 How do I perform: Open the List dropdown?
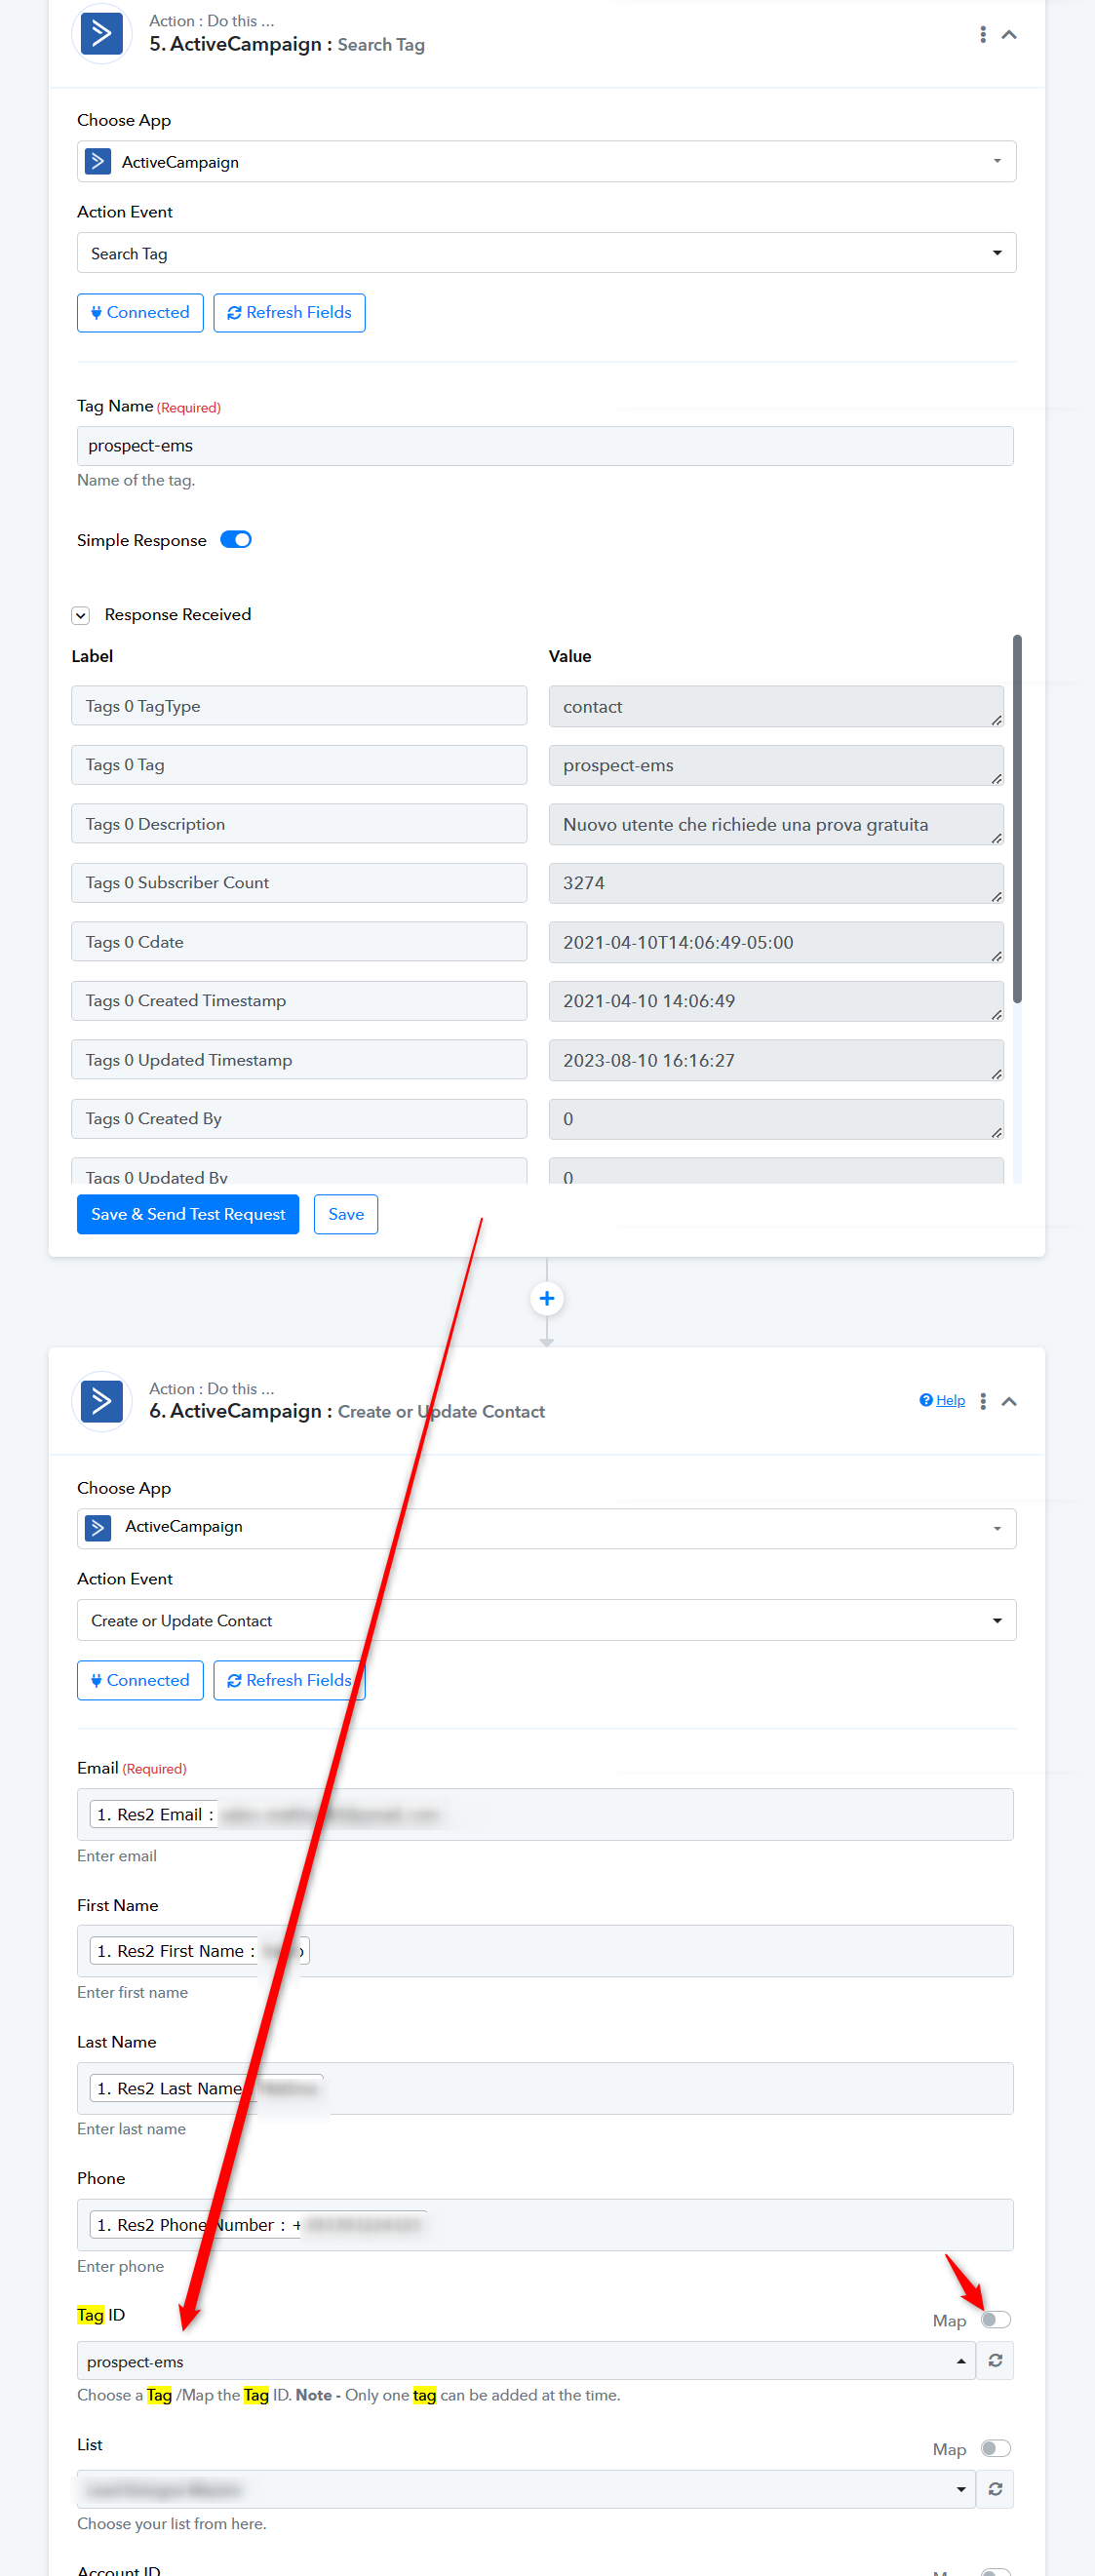[526, 2489]
